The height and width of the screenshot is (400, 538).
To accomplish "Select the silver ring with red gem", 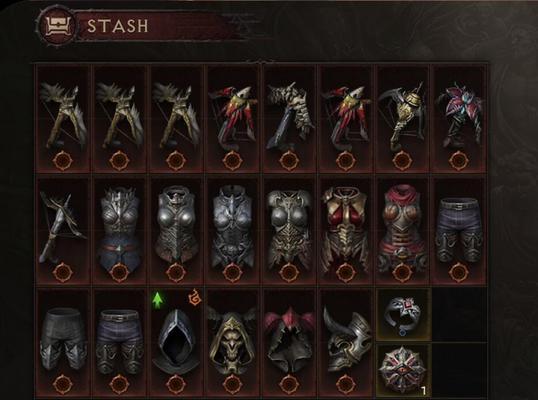I will coord(404,315).
